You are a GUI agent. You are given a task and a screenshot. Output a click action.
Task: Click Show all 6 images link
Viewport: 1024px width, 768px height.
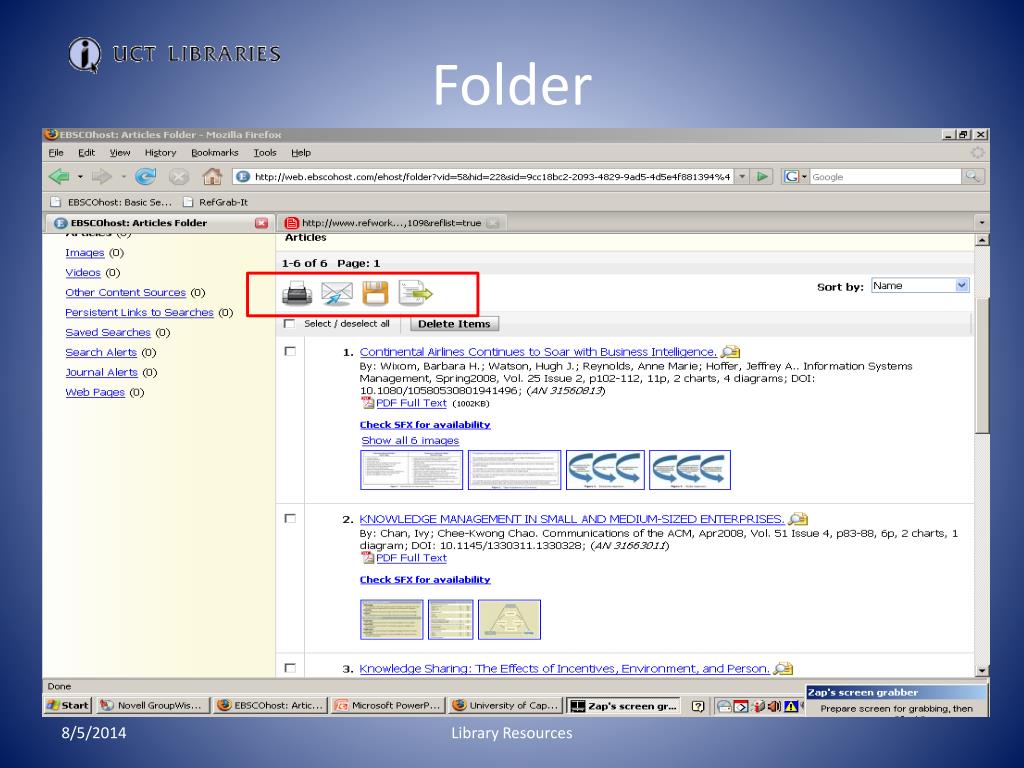pos(410,441)
